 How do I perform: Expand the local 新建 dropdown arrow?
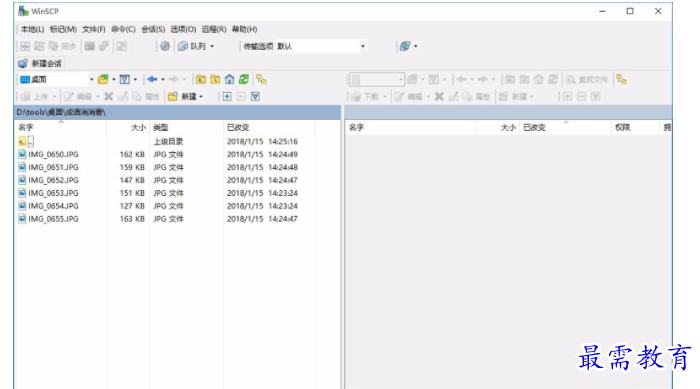[x=201, y=96]
